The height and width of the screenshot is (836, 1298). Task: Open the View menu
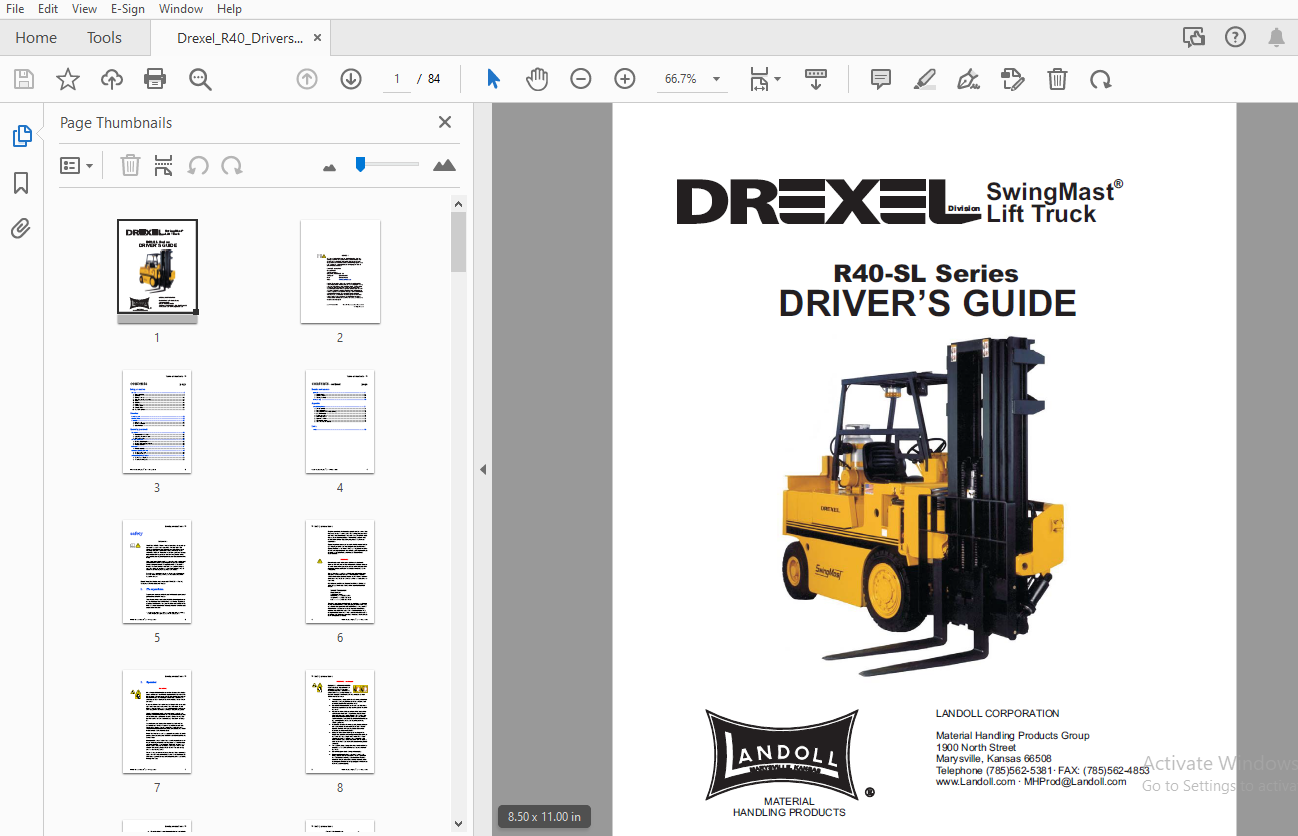coord(84,9)
